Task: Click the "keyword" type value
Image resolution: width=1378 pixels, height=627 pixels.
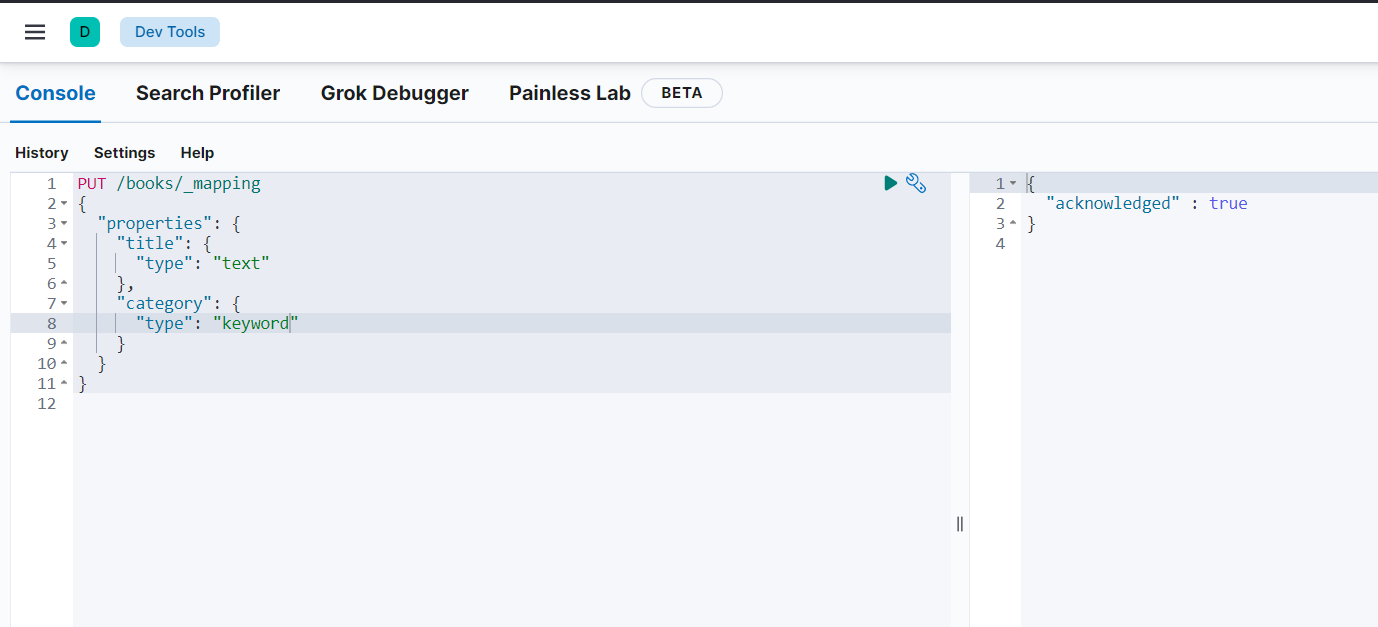Action: [x=256, y=323]
